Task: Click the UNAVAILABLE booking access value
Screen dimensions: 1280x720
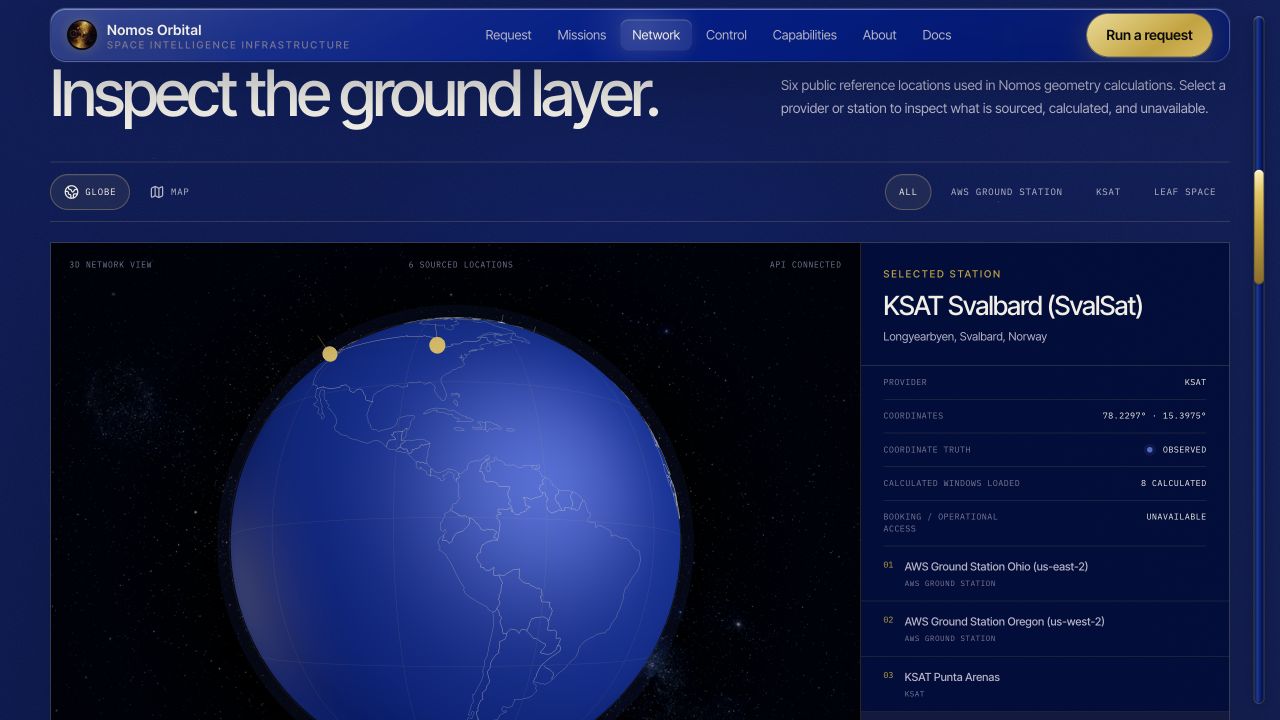Action: point(1176,517)
